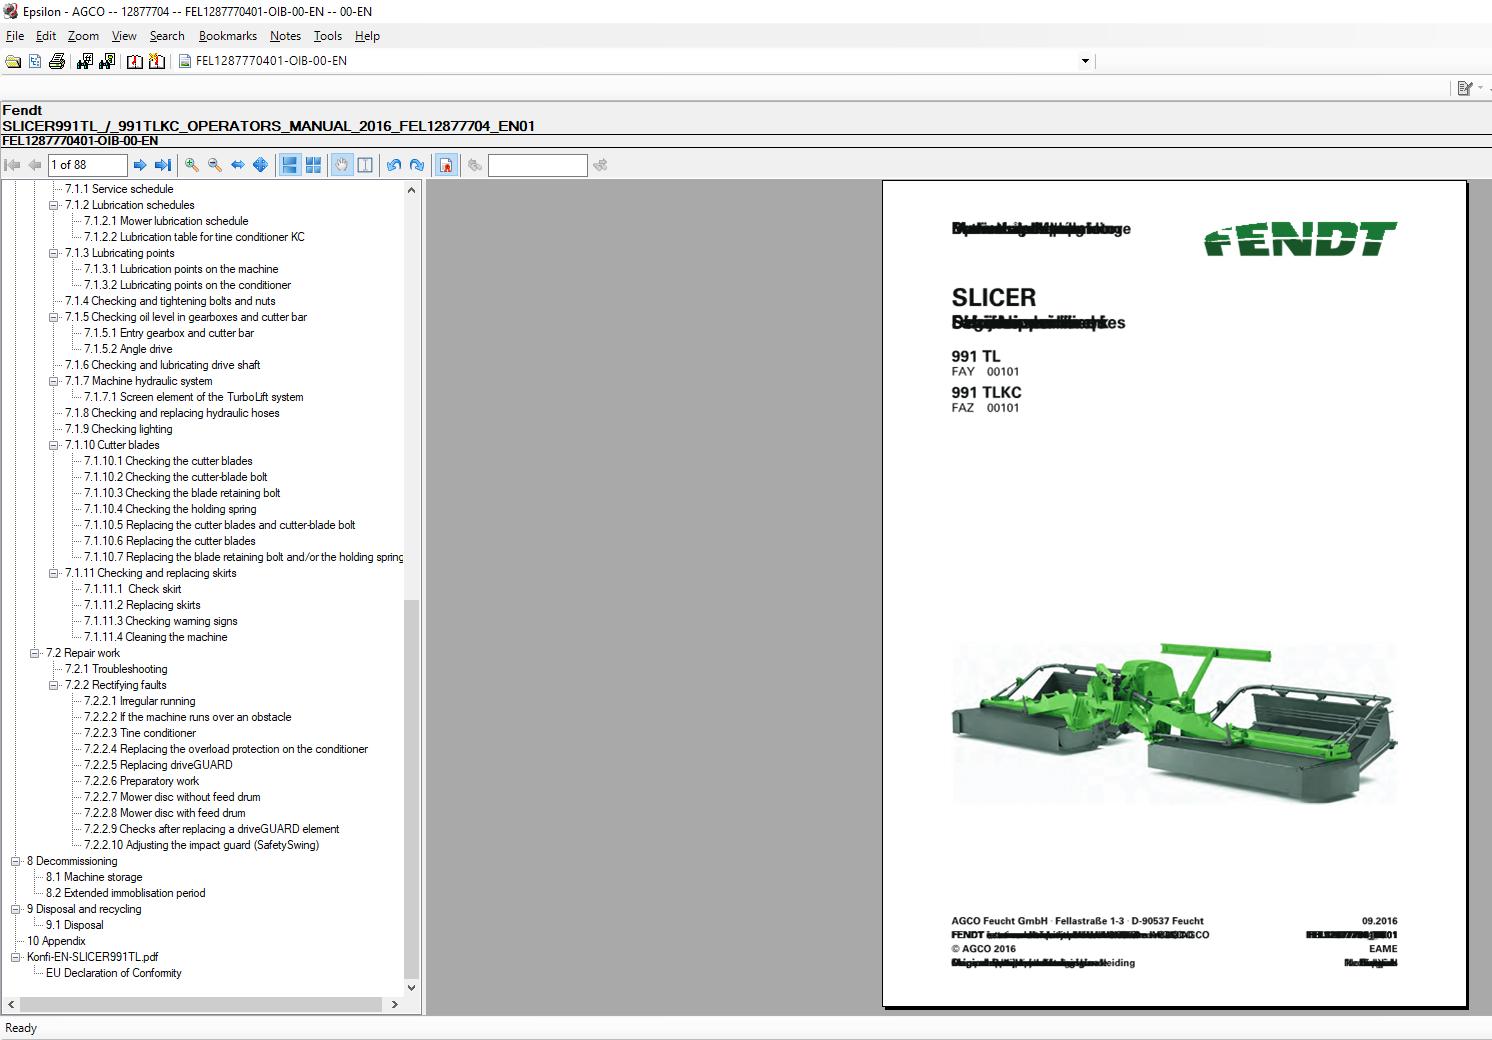
Task: Collapse the 7.1.10 Cutter blades node
Action: click(54, 445)
